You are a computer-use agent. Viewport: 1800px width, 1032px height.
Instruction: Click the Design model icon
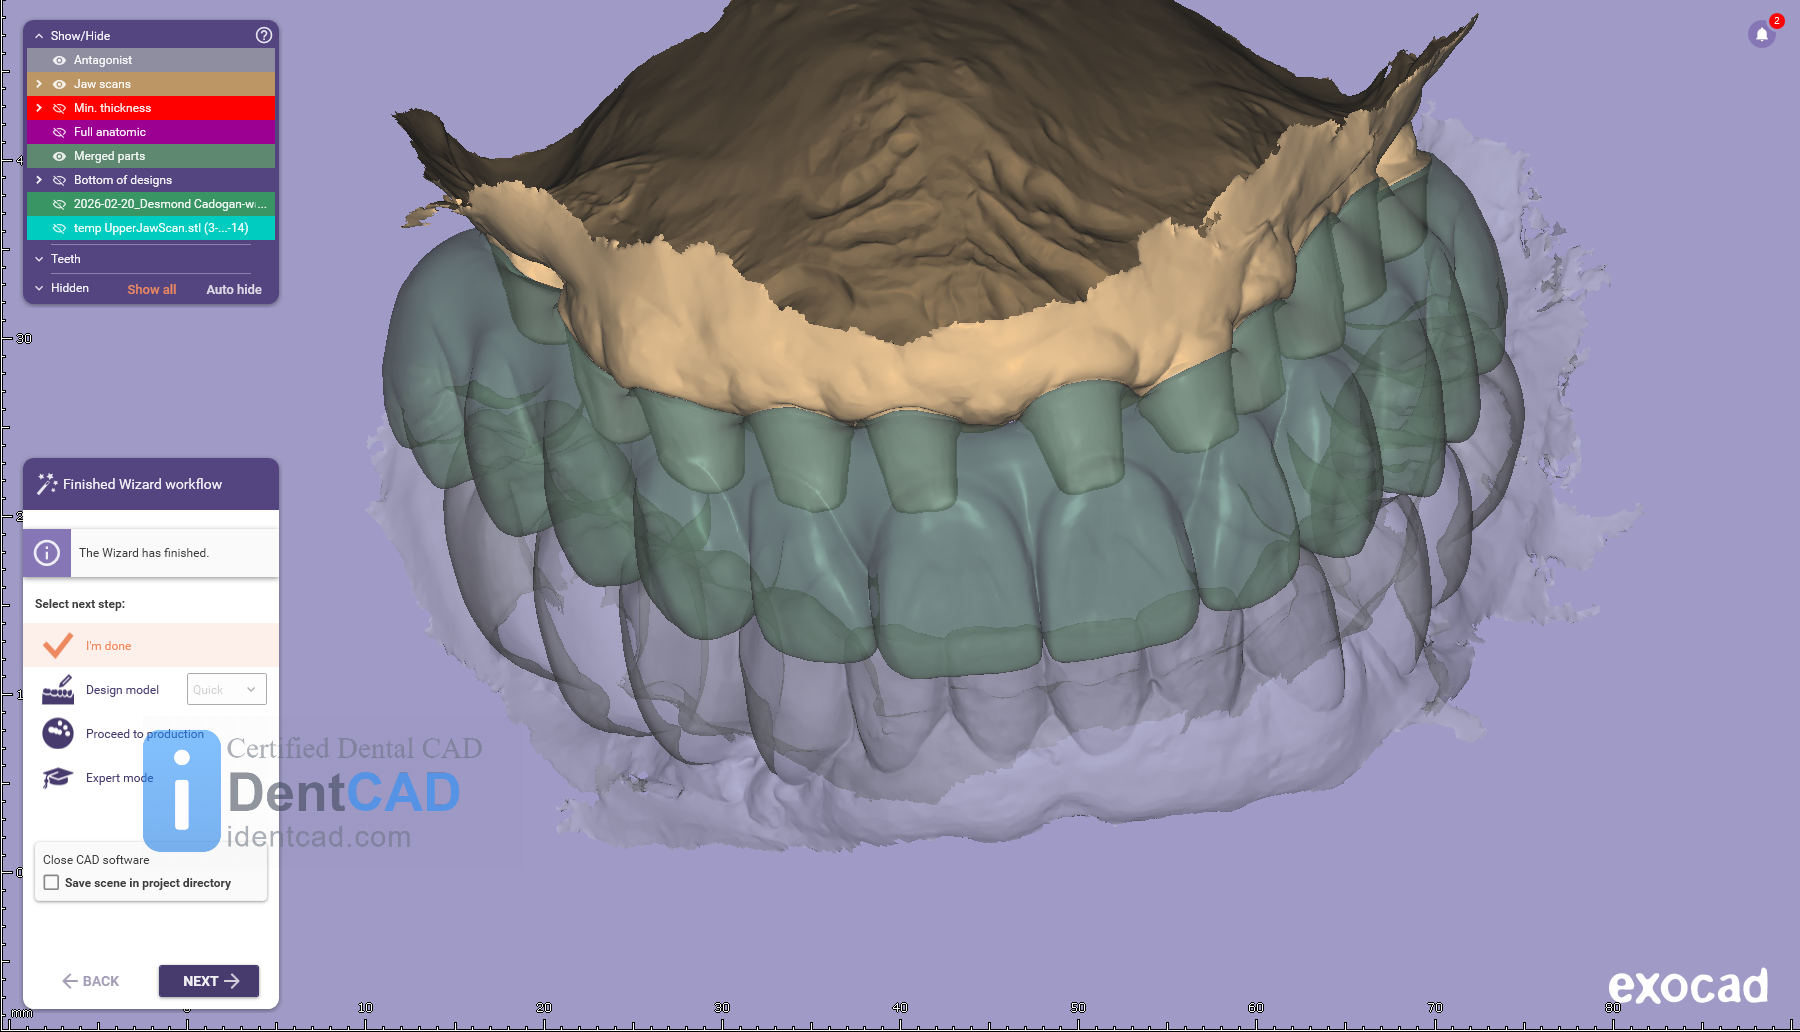point(58,690)
